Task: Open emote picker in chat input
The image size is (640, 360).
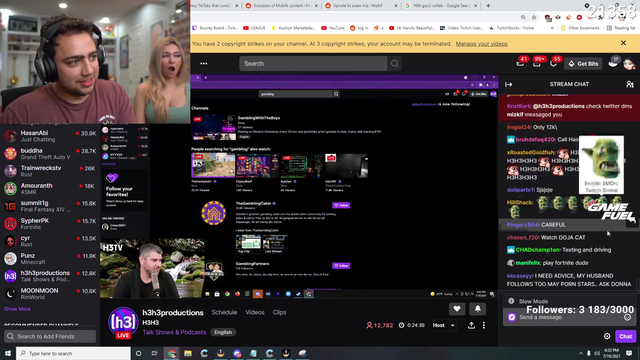Action: click(627, 317)
